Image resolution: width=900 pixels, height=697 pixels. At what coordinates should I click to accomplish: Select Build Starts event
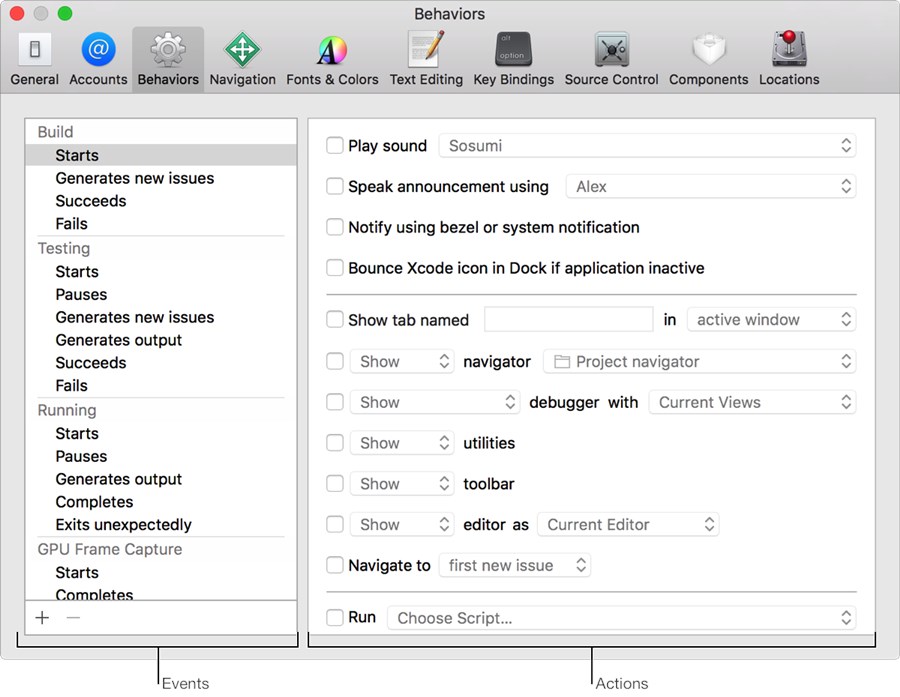click(161, 155)
